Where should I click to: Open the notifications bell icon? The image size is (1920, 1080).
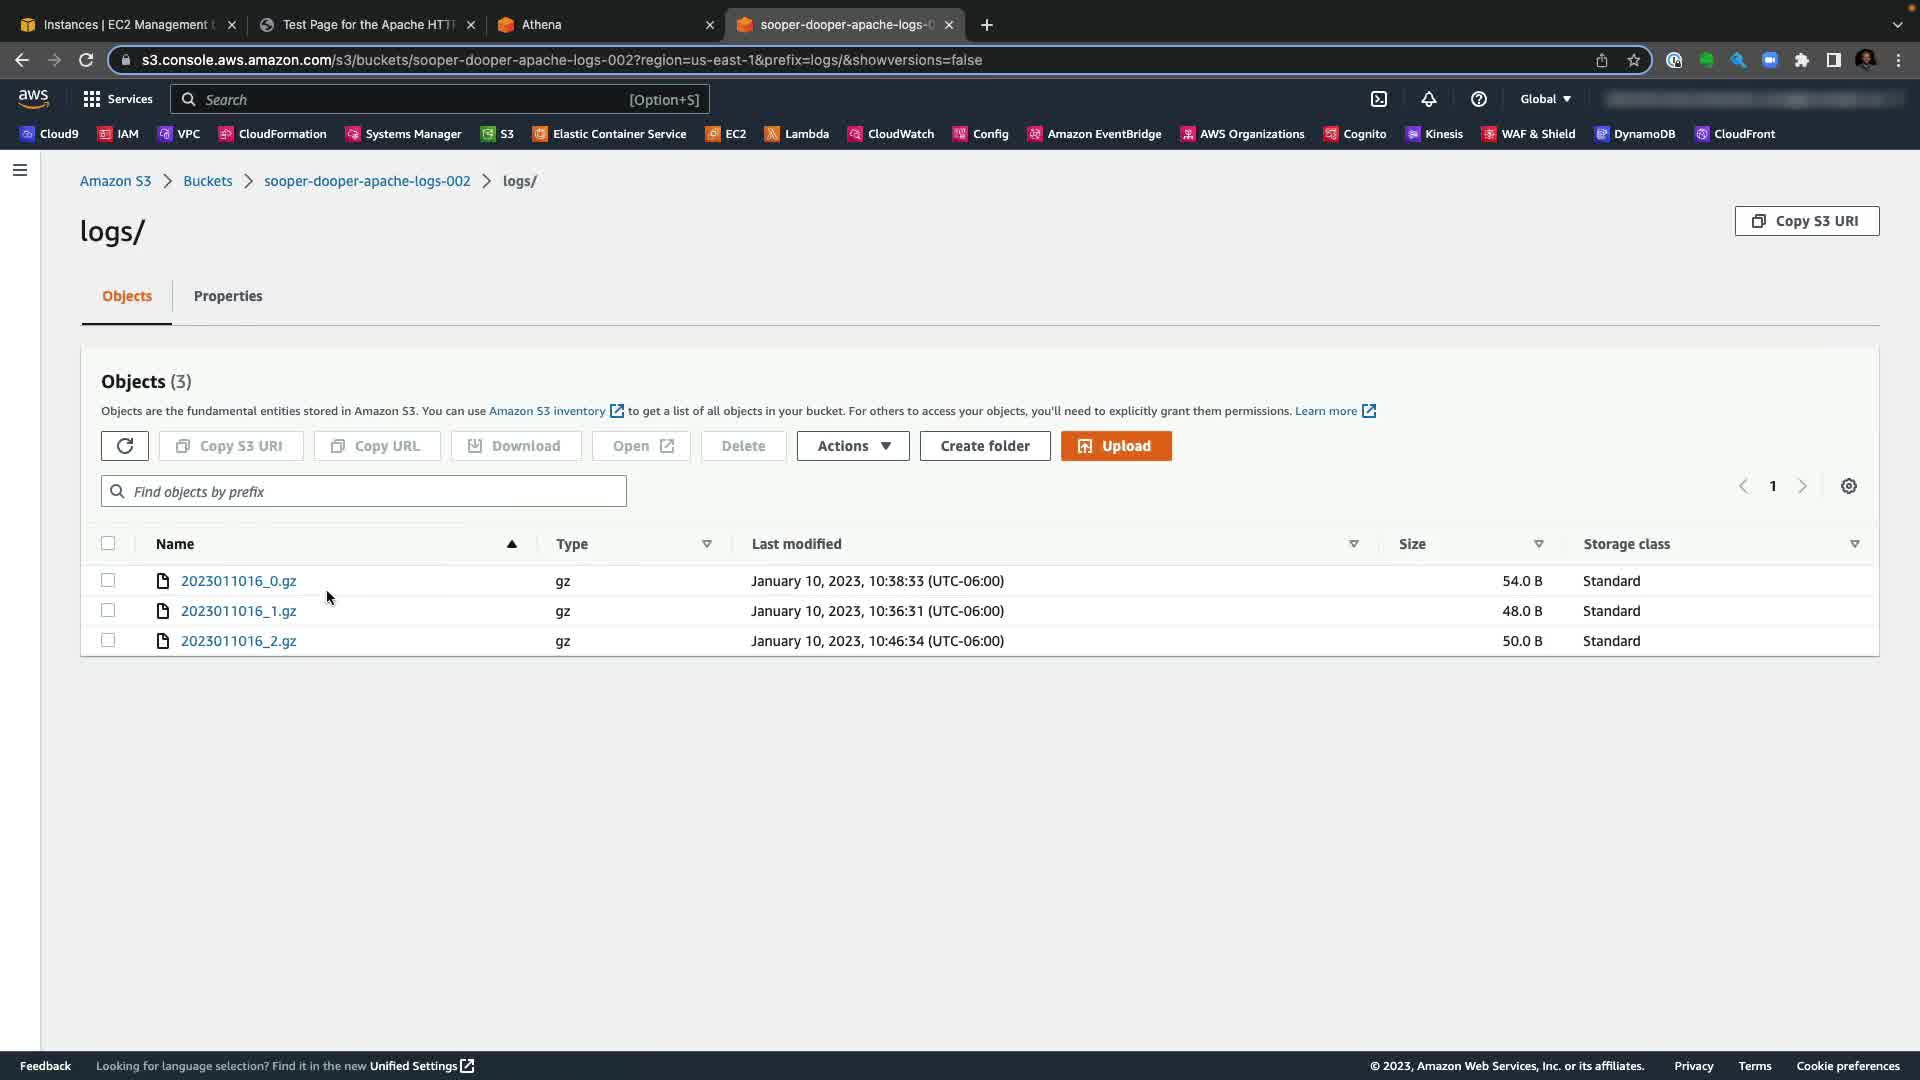(x=1428, y=99)
